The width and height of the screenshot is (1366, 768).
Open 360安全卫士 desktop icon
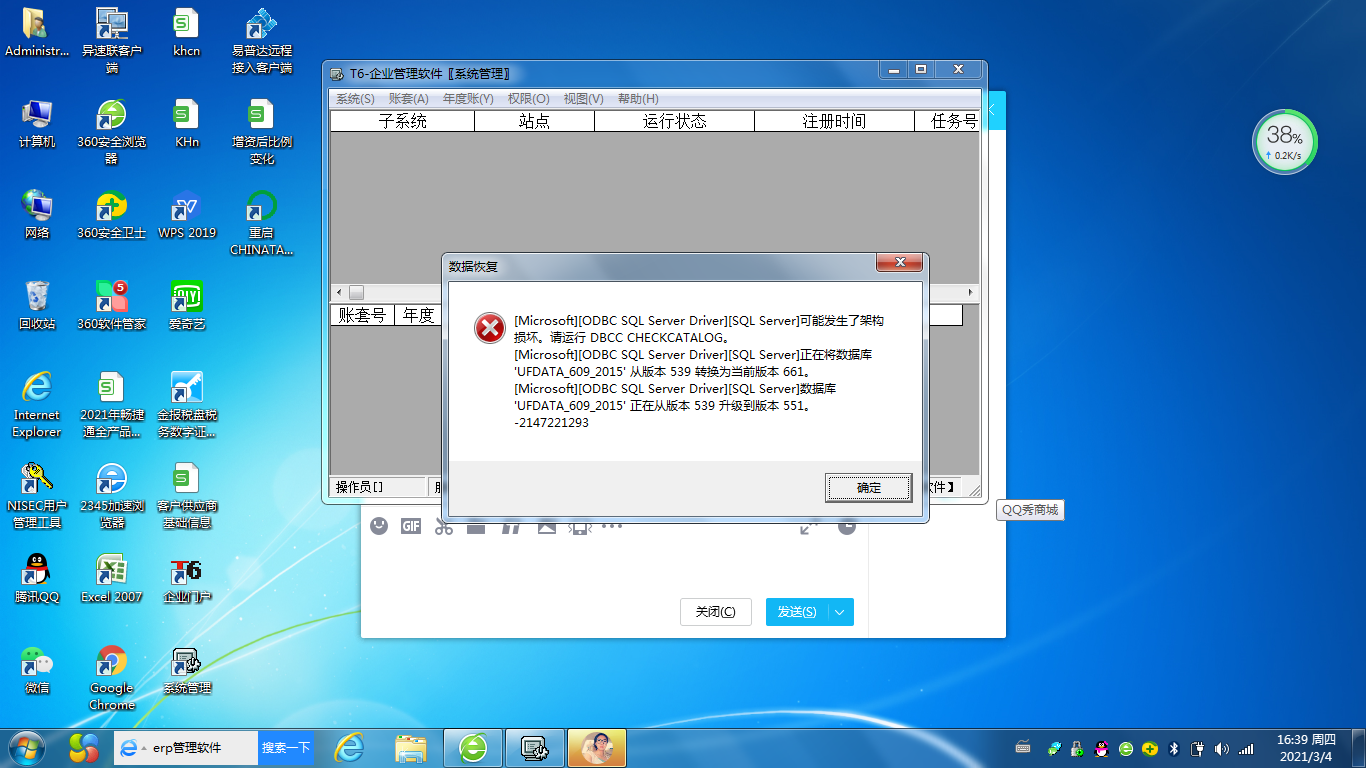[x=112, y=215]
